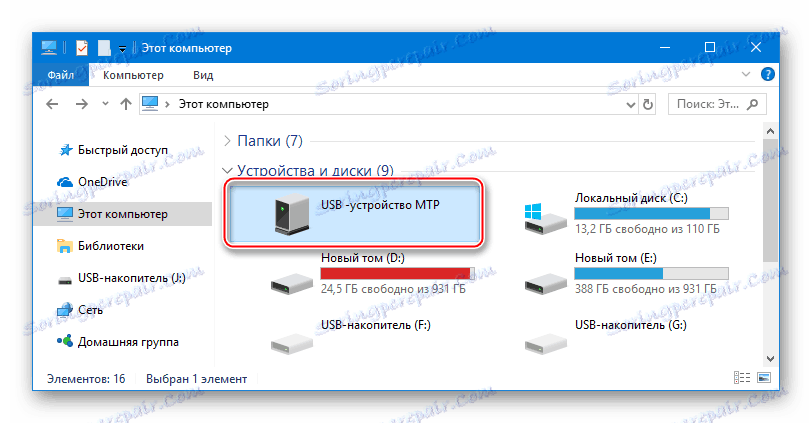
Task: Click the properties checkmark icon in title bar
Action: point(82,48)
